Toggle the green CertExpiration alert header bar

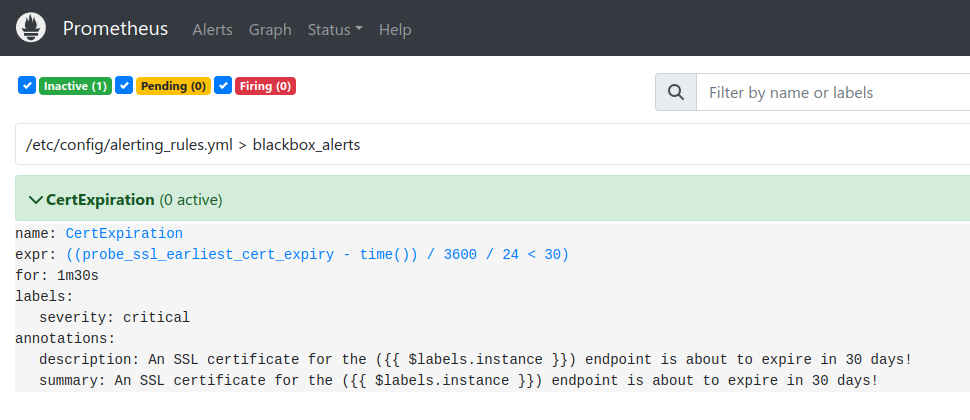500,199
